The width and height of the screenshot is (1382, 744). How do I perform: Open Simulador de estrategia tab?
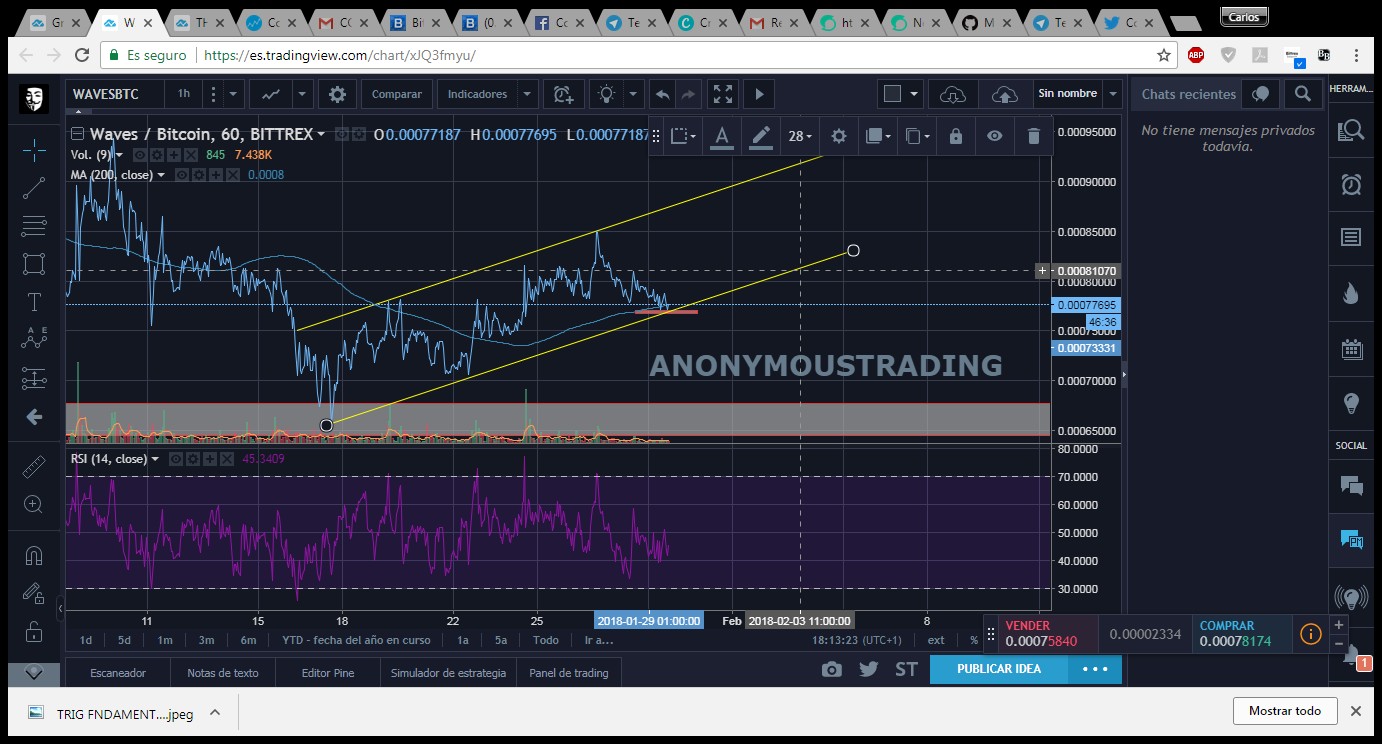[x=448, y=673]
